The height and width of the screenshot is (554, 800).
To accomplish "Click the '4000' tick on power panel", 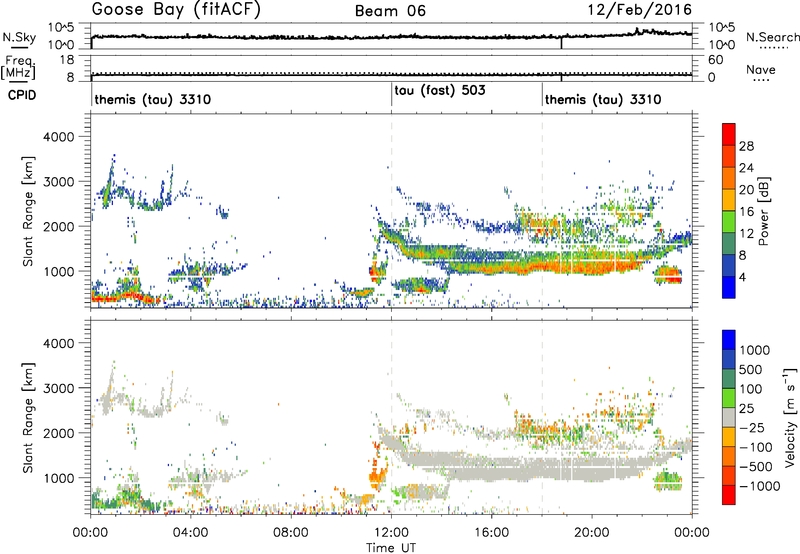I will (58, 137).
